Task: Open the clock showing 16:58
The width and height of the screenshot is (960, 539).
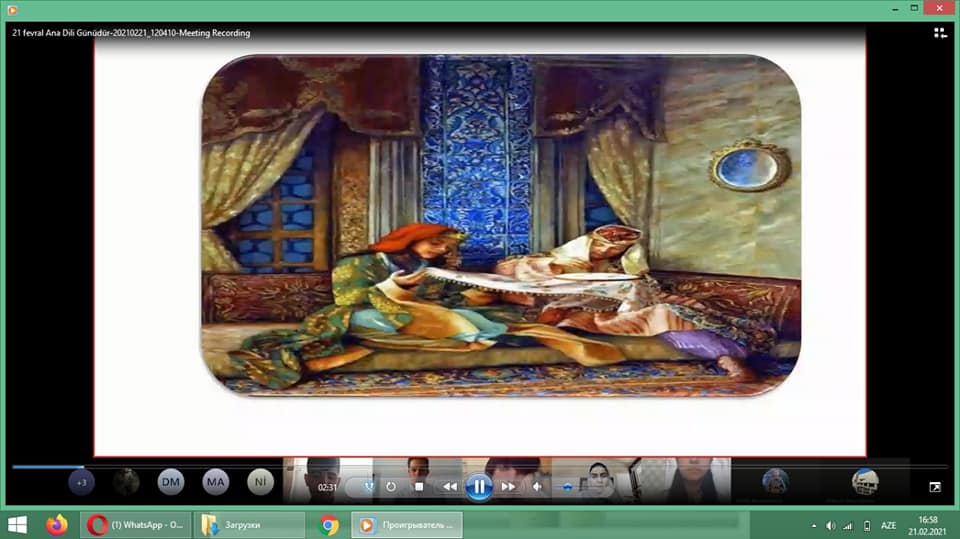Action: pyautogui.click(x=927, y=526)
